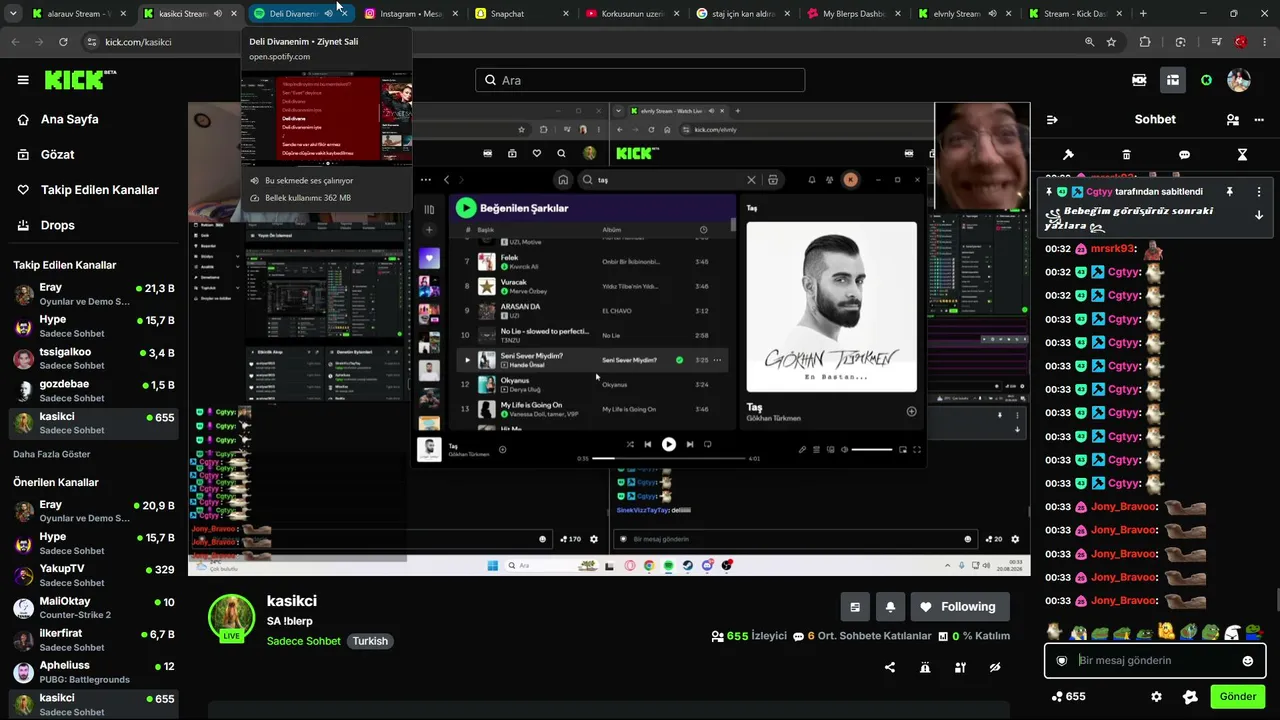The width and height of the screenshot is (1280, 720).
Task: Open the three-dot menu beside Sohbet
Action: click(x=1259, y=119)
